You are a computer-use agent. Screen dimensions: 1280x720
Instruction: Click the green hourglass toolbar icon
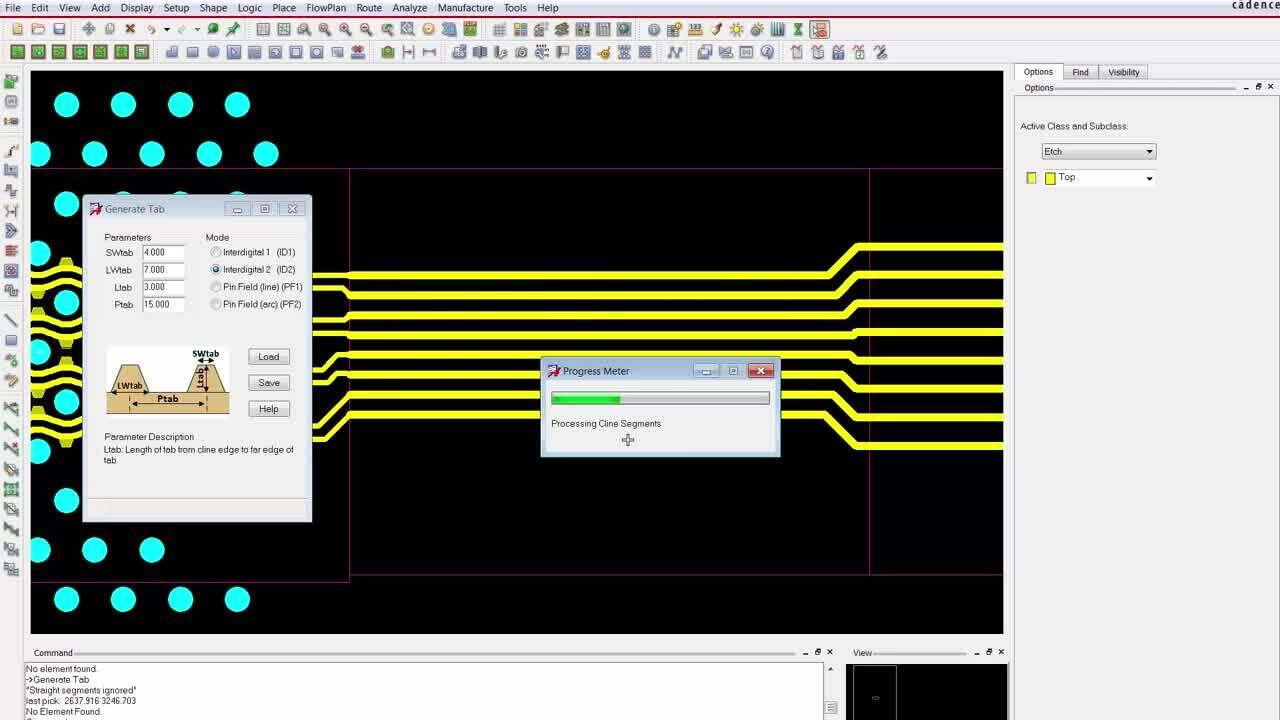(x=798, y=29)
